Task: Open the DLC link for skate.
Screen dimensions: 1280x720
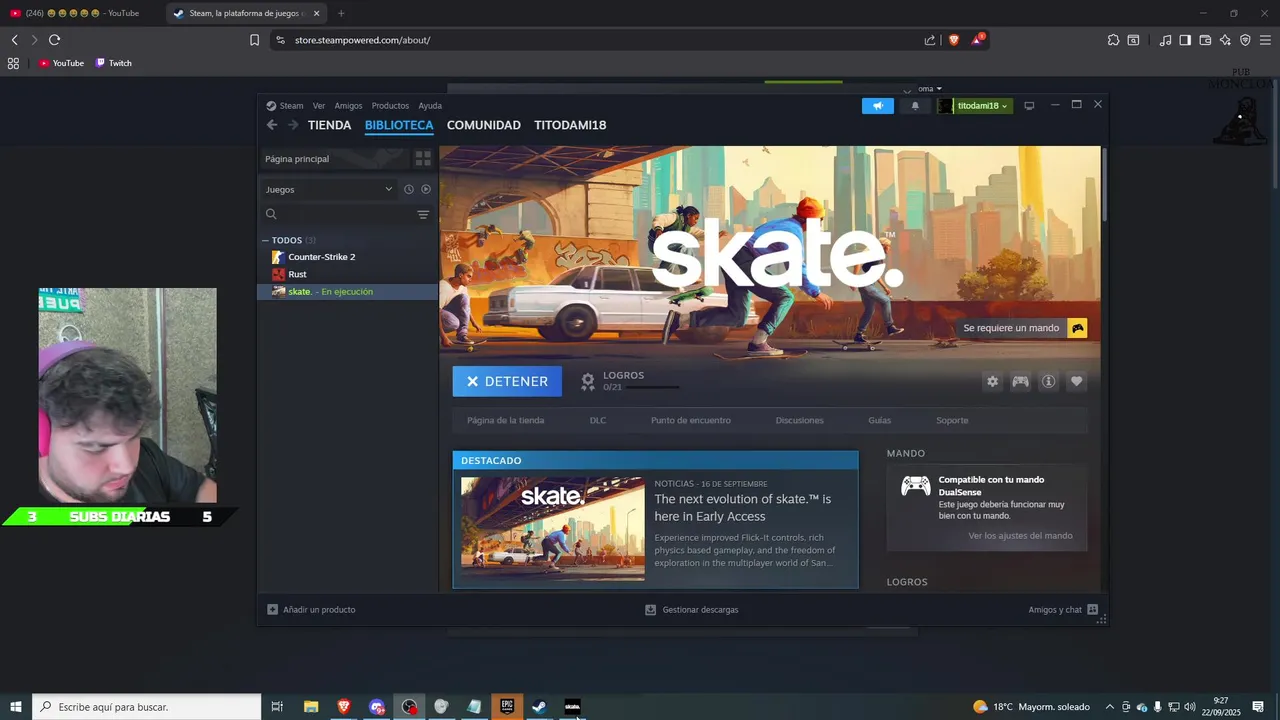Action: pos(598,420)
